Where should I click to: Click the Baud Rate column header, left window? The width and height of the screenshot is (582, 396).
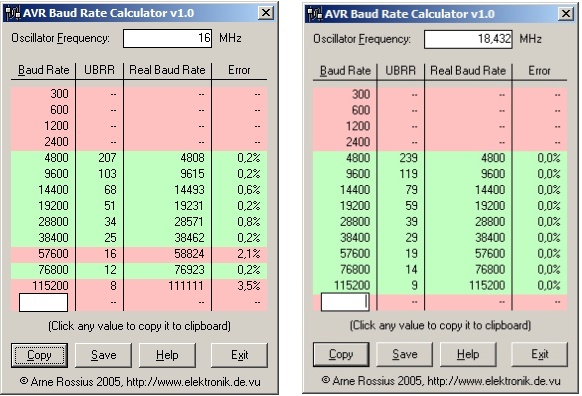43,70
